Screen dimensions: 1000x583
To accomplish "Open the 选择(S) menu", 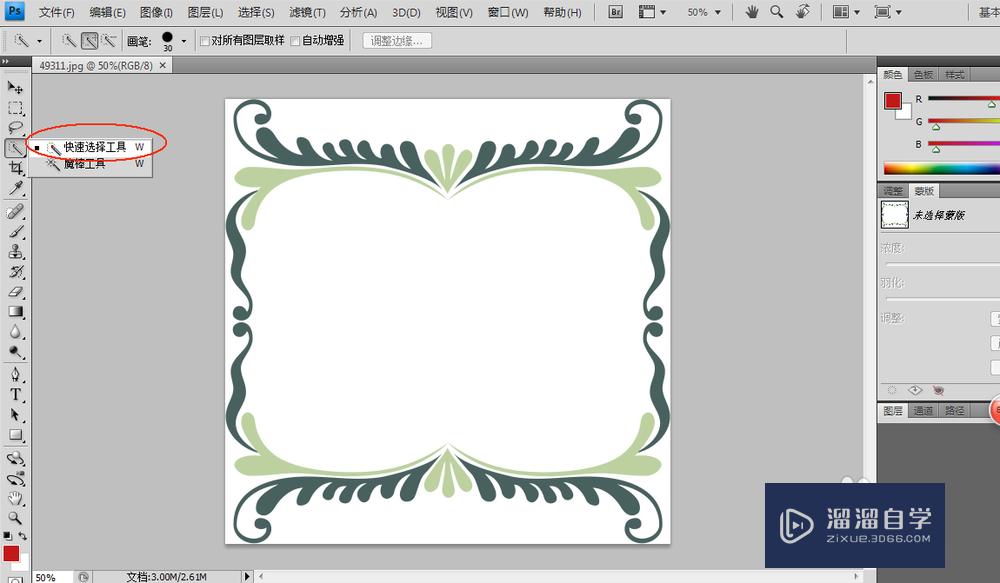I will click(256, 12).
